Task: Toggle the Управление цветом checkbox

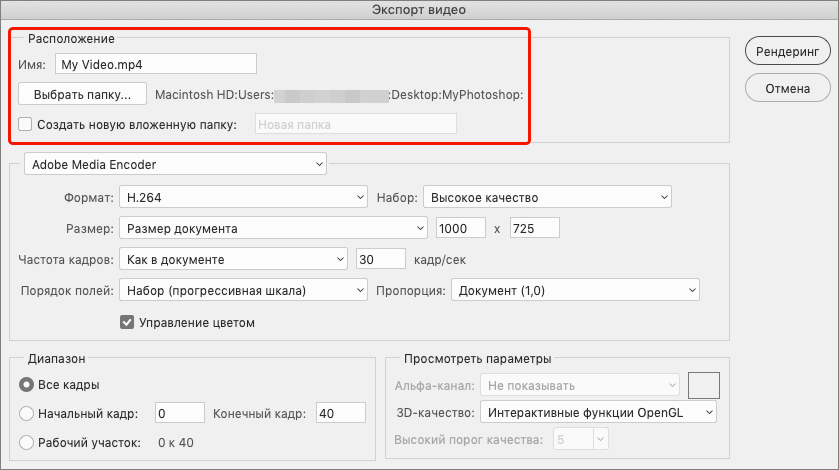Action: pyautogui.click(x=127, y=322)
